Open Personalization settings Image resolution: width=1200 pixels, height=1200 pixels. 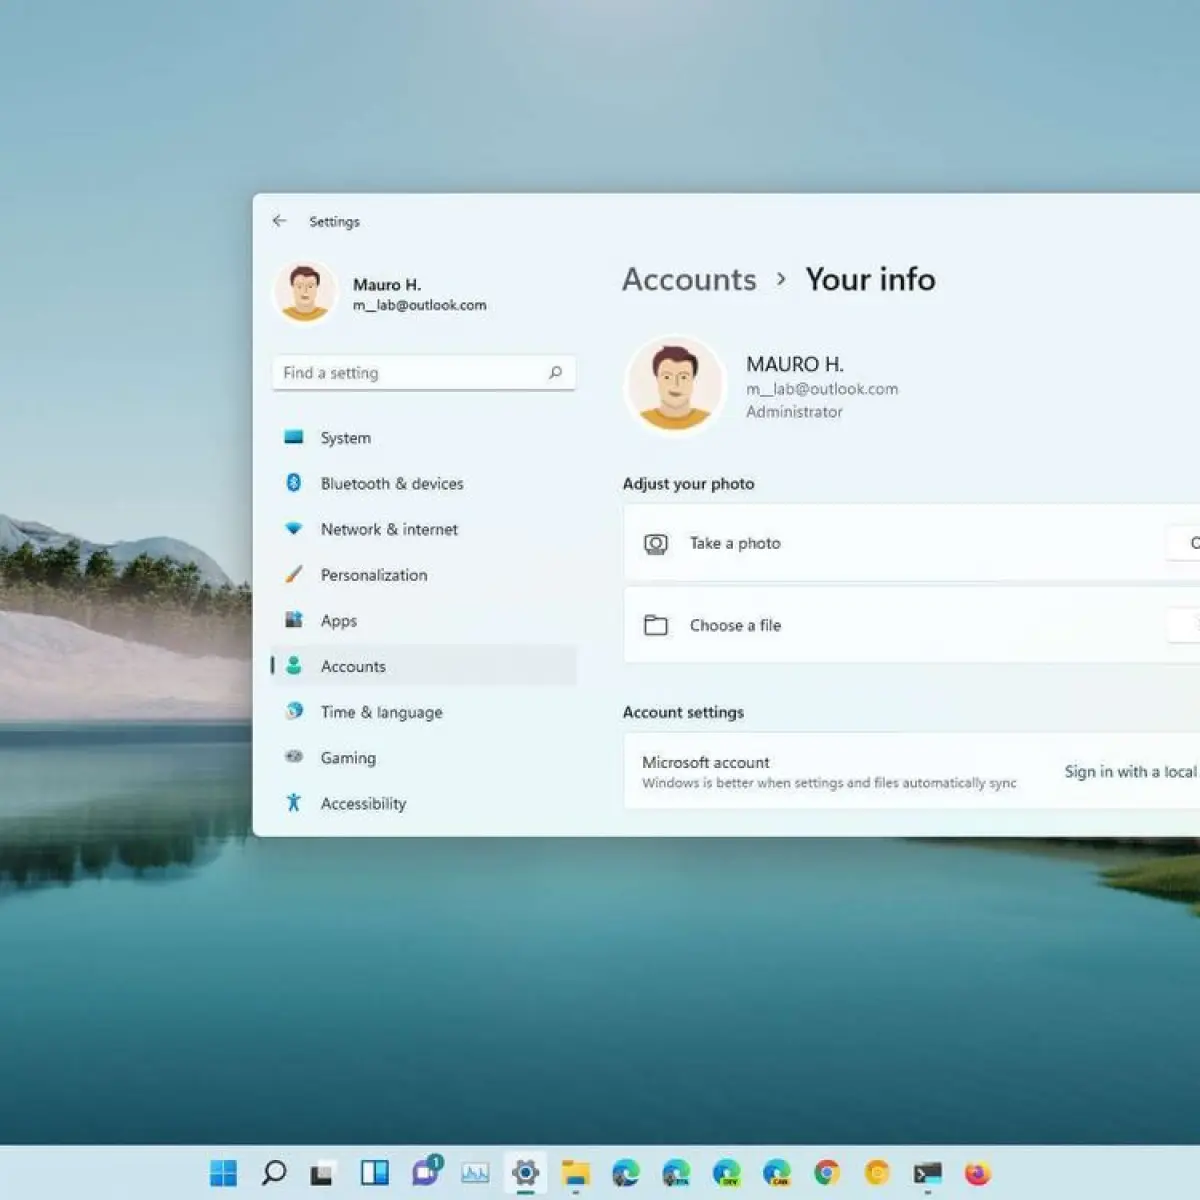point(424,575)
